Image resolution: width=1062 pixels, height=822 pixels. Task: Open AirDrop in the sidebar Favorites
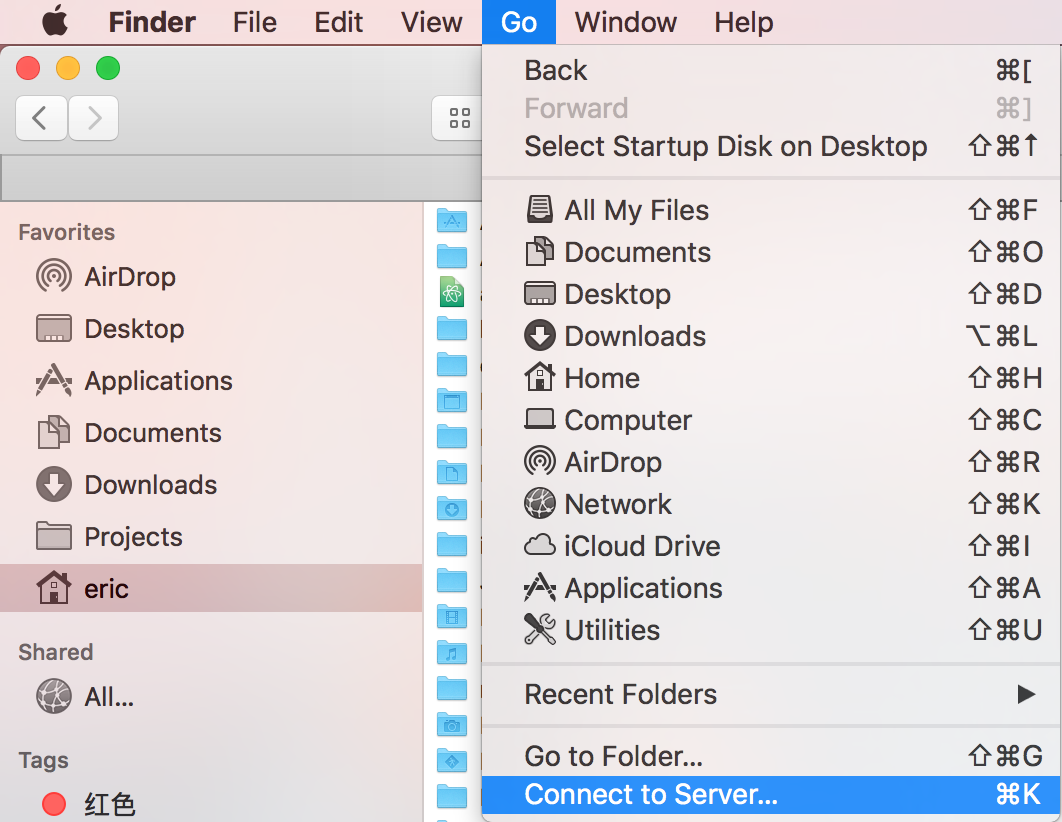[106, 277]
